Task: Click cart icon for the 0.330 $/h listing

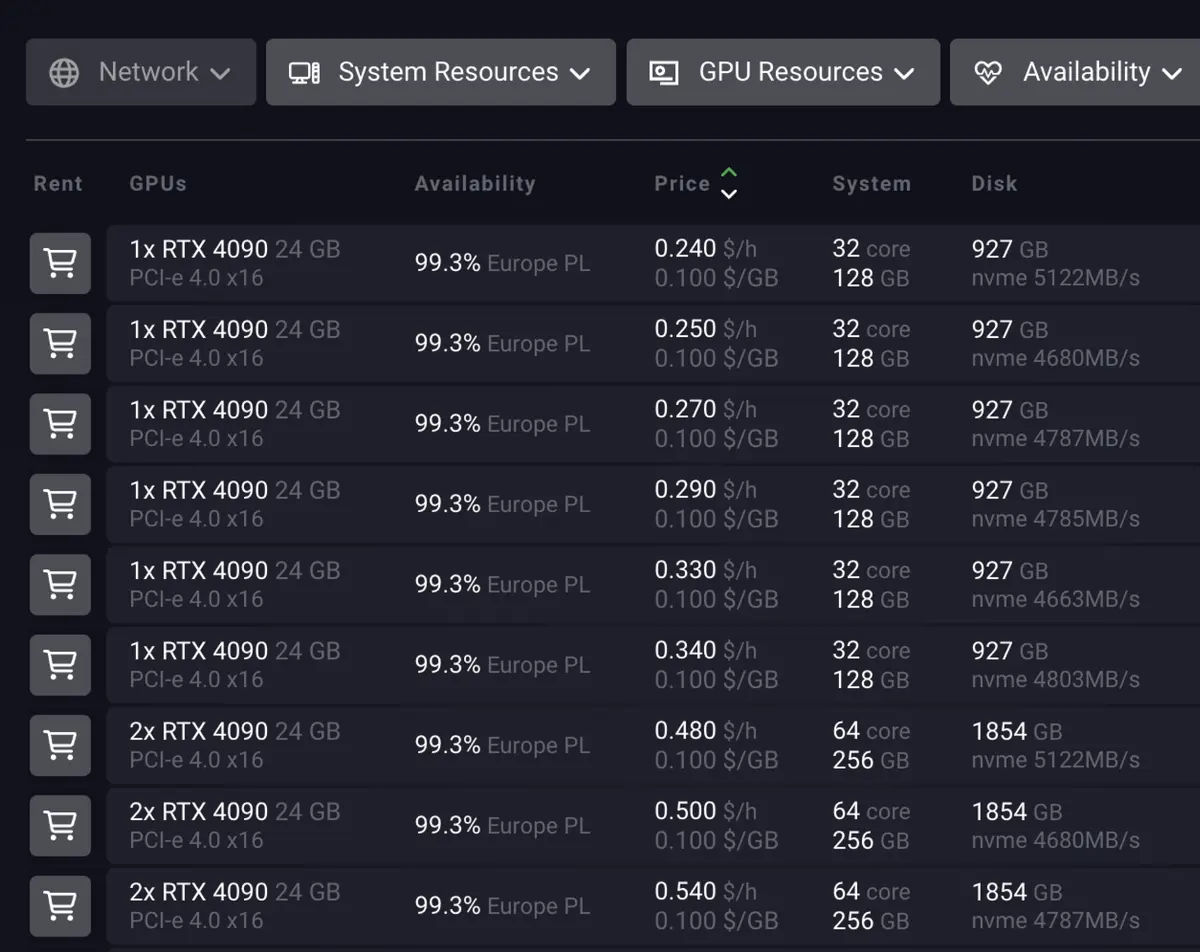Action: click(x=60, y=584)
